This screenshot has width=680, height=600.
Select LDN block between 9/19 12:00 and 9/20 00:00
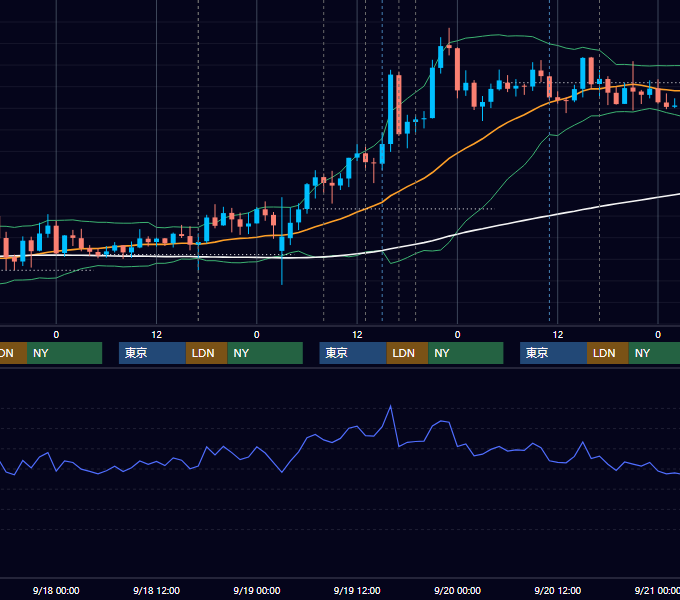(407, 353)
